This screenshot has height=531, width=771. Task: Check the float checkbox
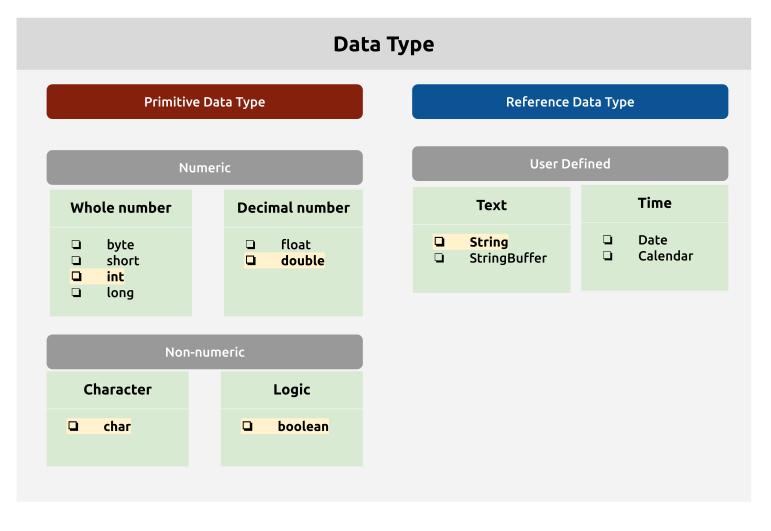250,245
